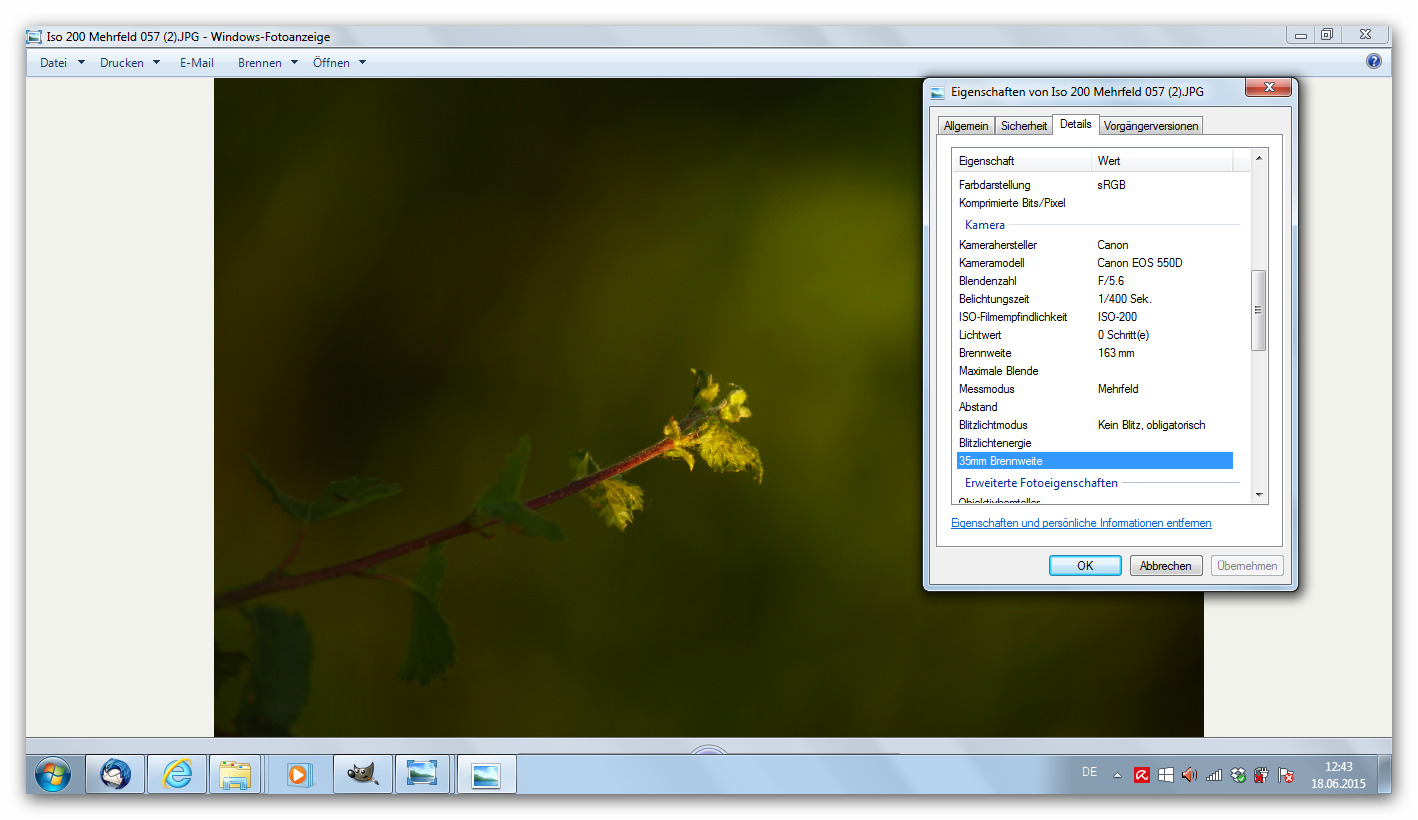Click 'Kein Blitz, obligatorisch' value
This screenshot has height=820, width=1418.
pos(1151,425)
